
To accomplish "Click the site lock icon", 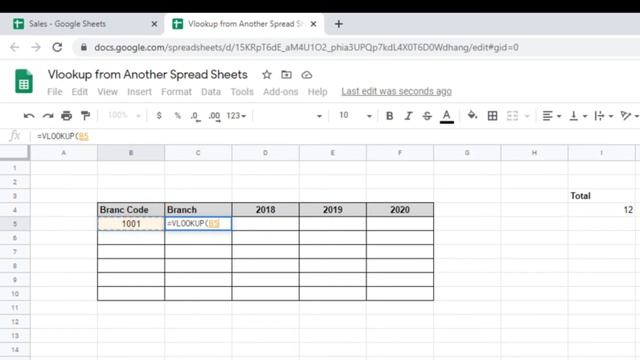I will 84,47.
